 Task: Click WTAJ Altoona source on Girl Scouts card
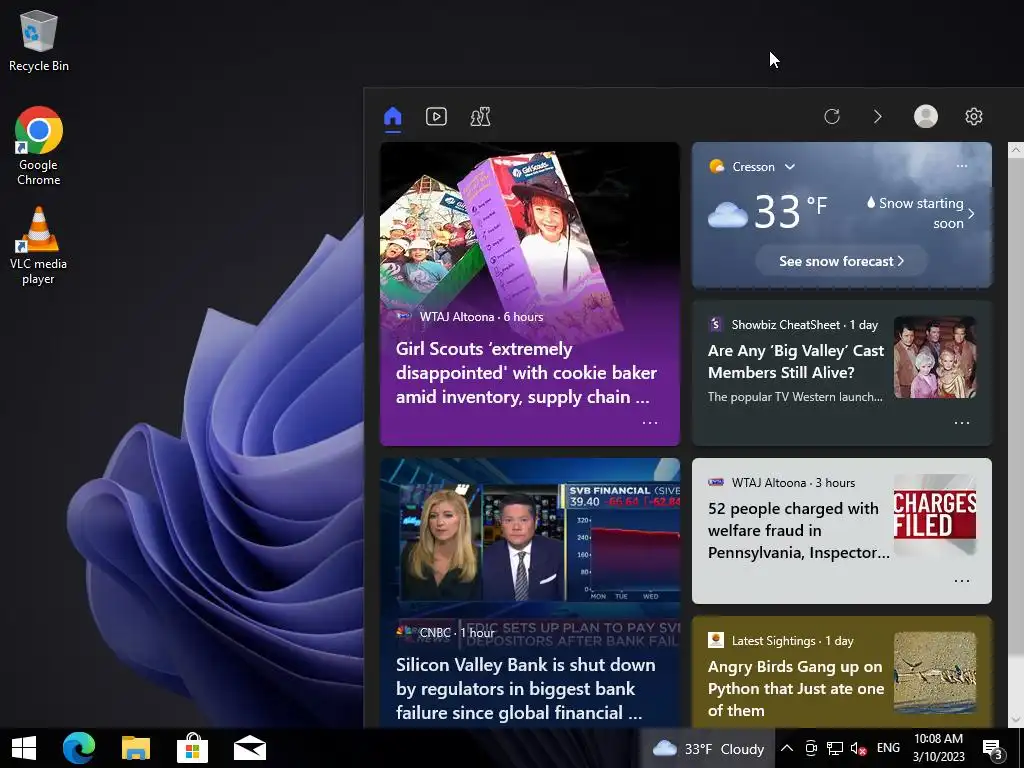pos(456,317)
